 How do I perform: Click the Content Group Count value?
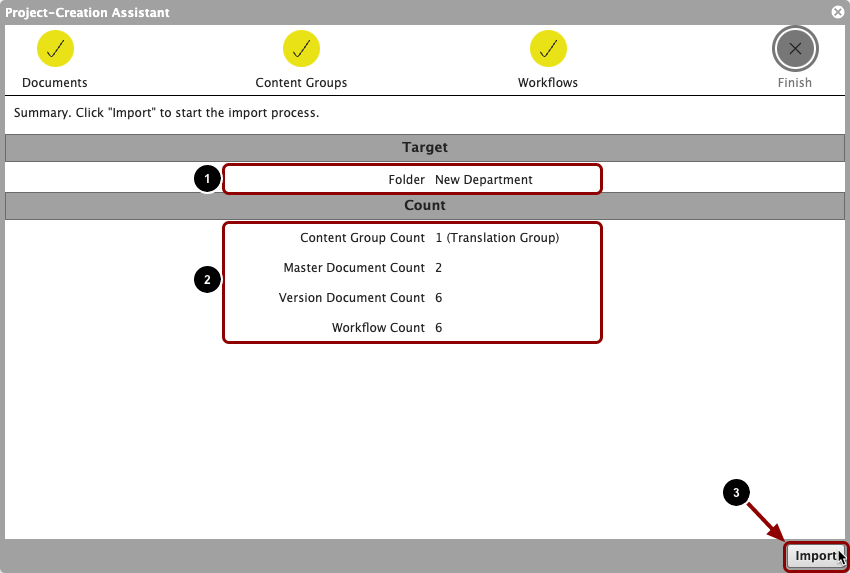point(497,237)
